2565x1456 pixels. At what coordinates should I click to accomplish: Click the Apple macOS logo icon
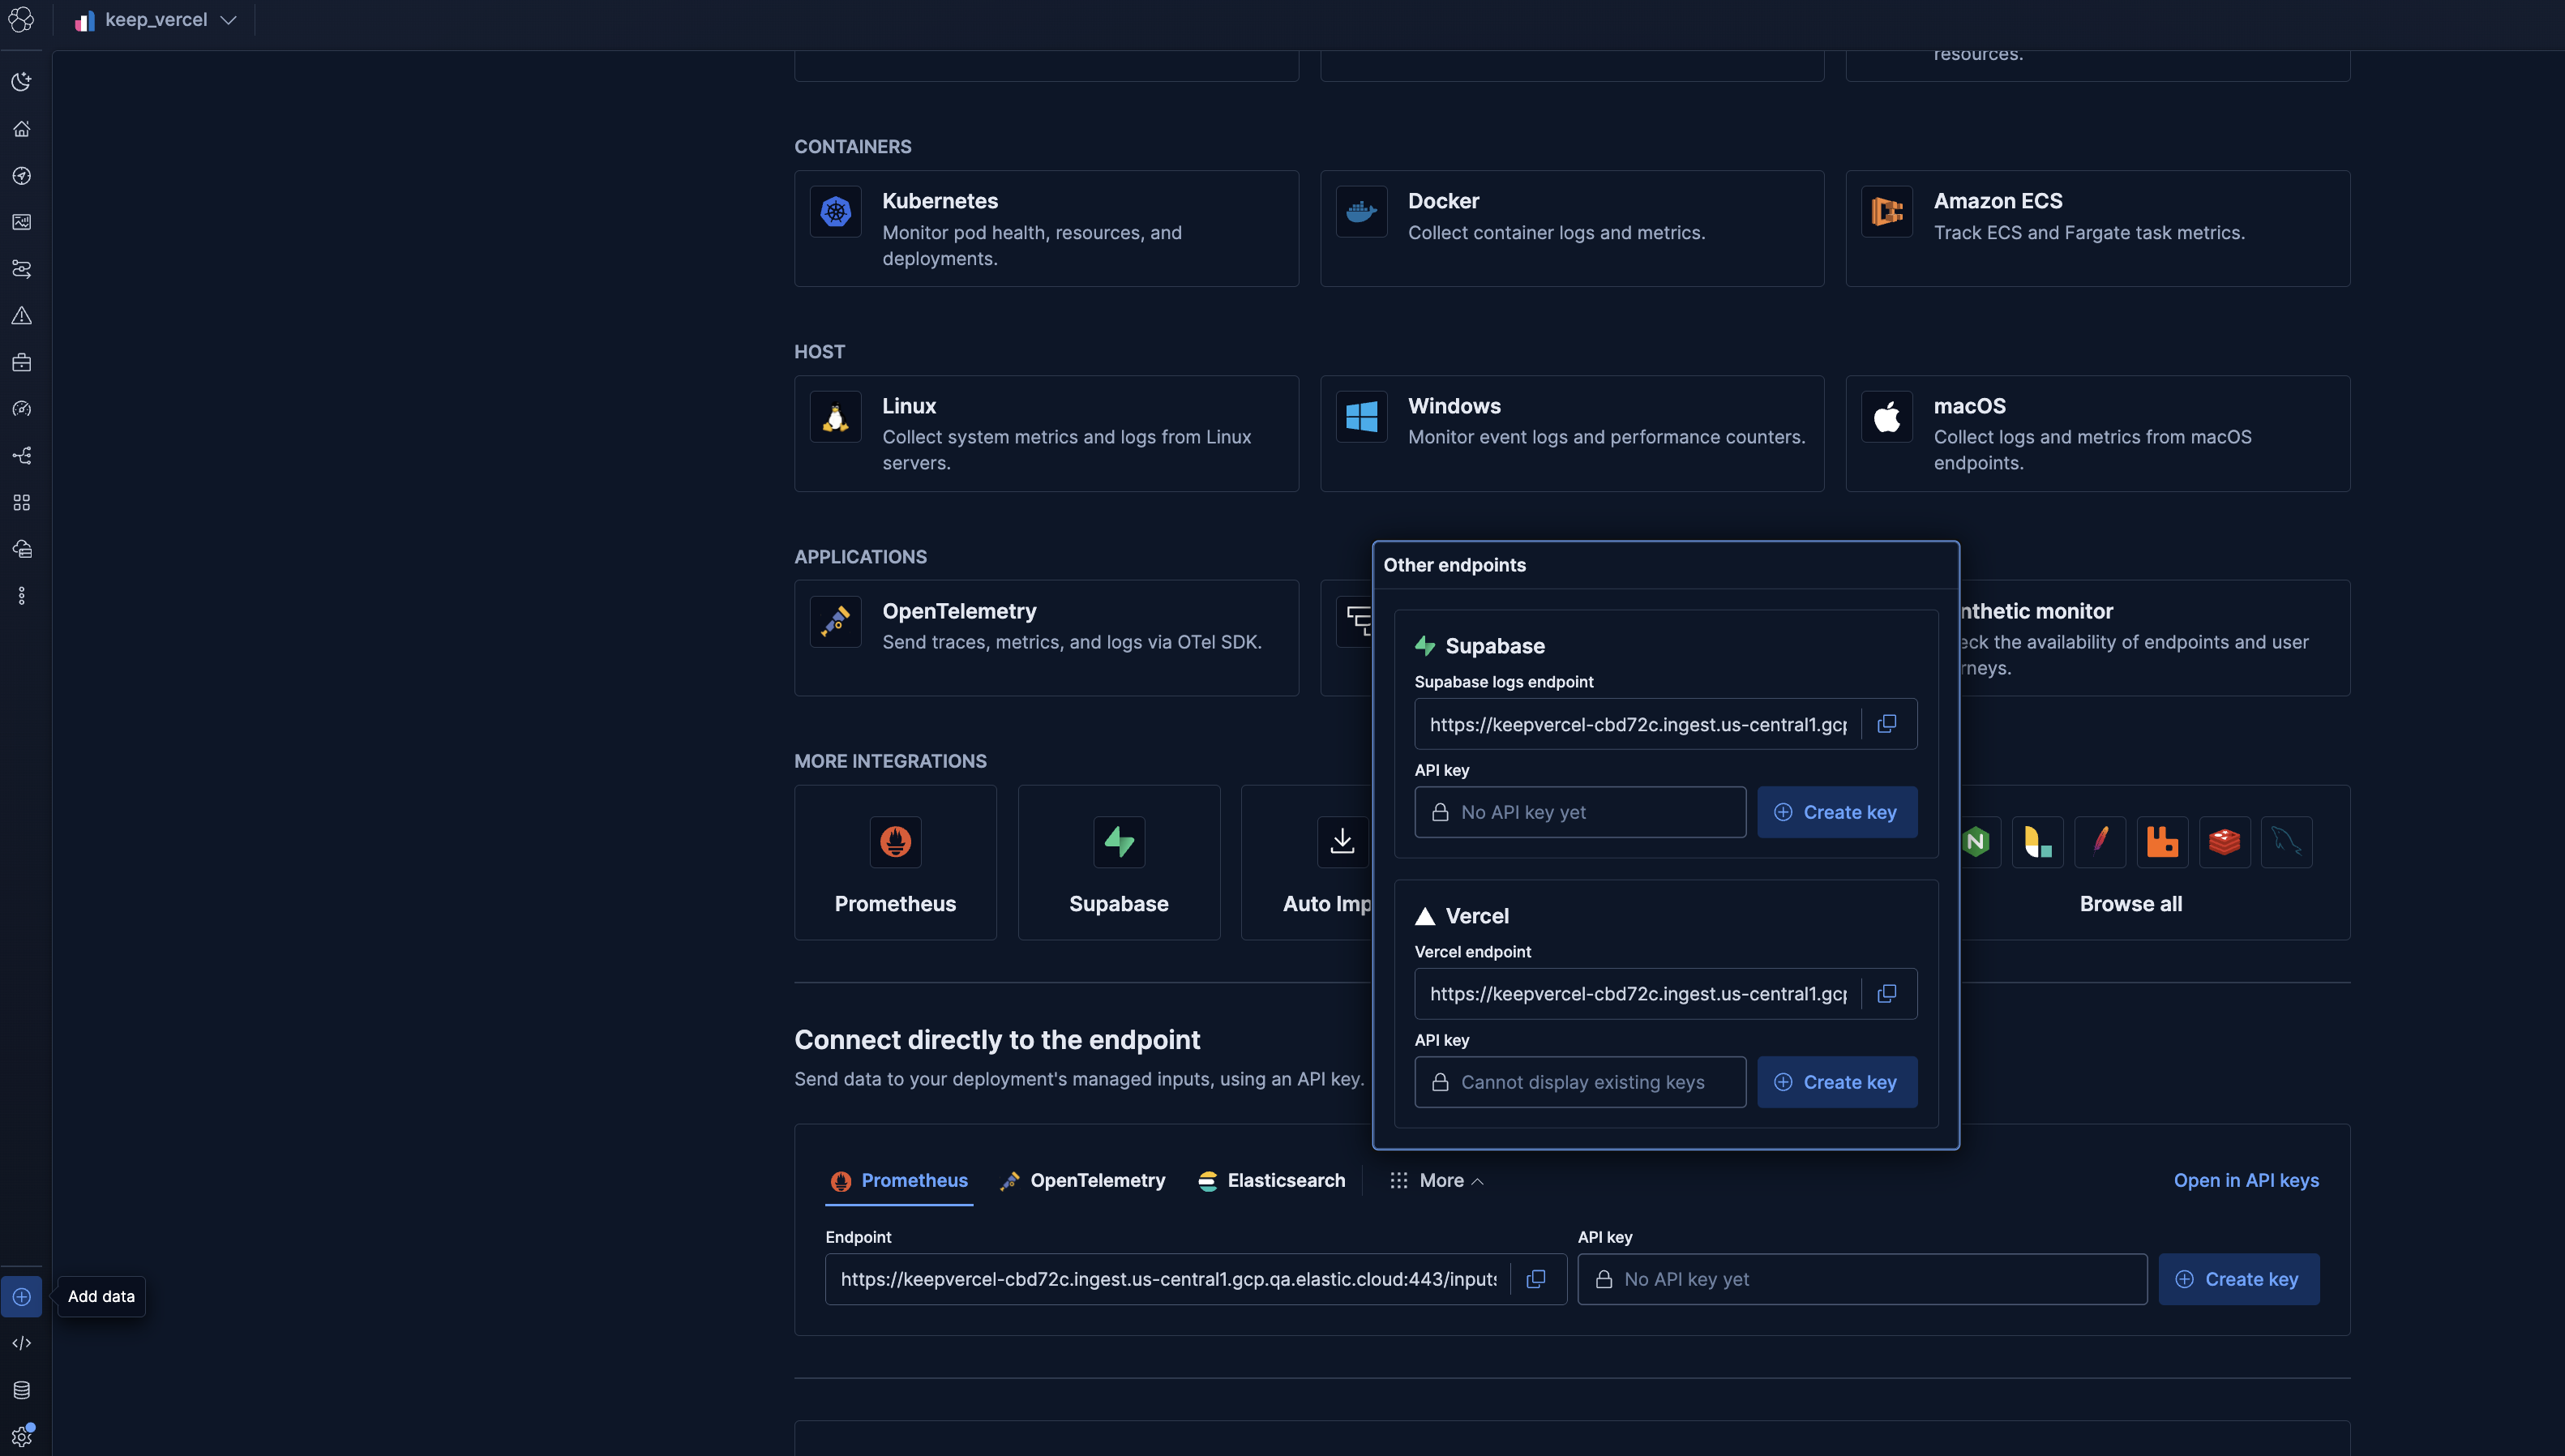[1887, 417]
